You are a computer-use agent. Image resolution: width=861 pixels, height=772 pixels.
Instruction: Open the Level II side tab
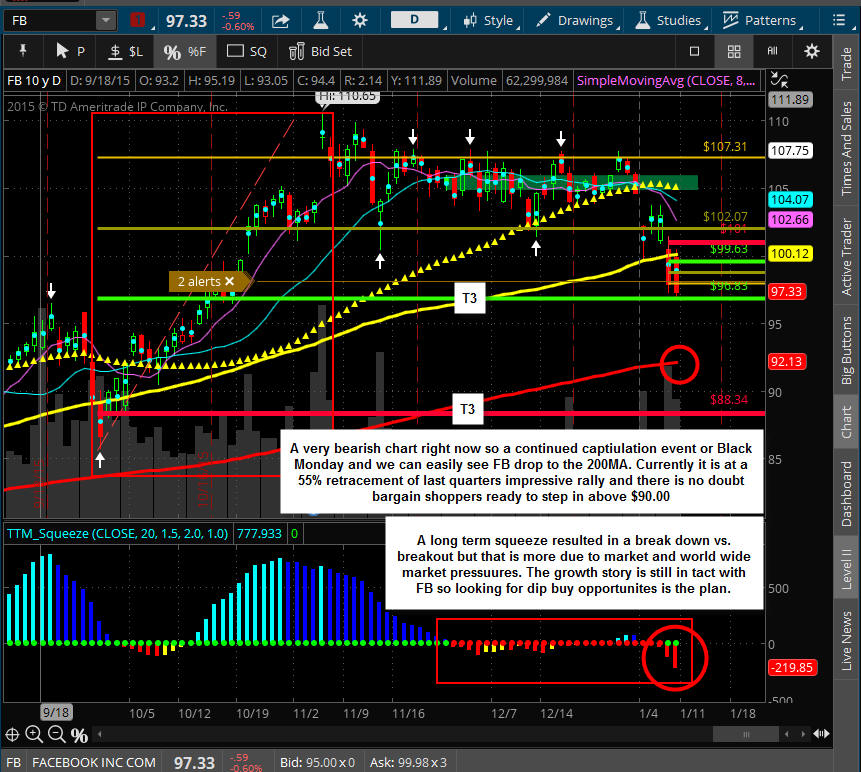[x=846, y=568]
